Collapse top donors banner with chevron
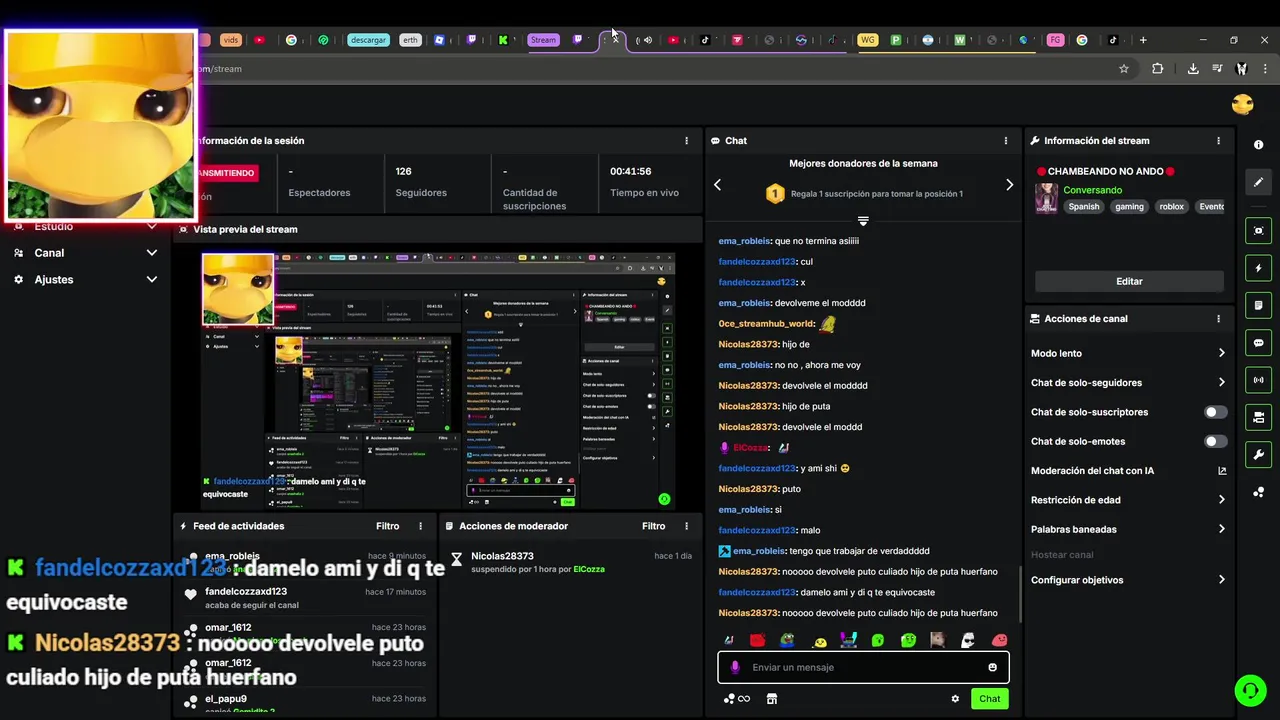This screenshot has width=1280, height=720. point(863,221)
